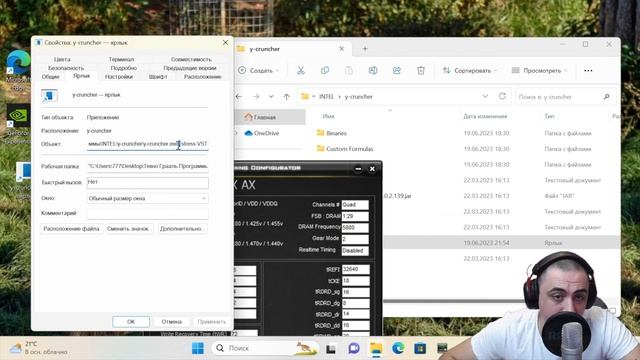Open the Расположение tab

[x=202, y=77]
